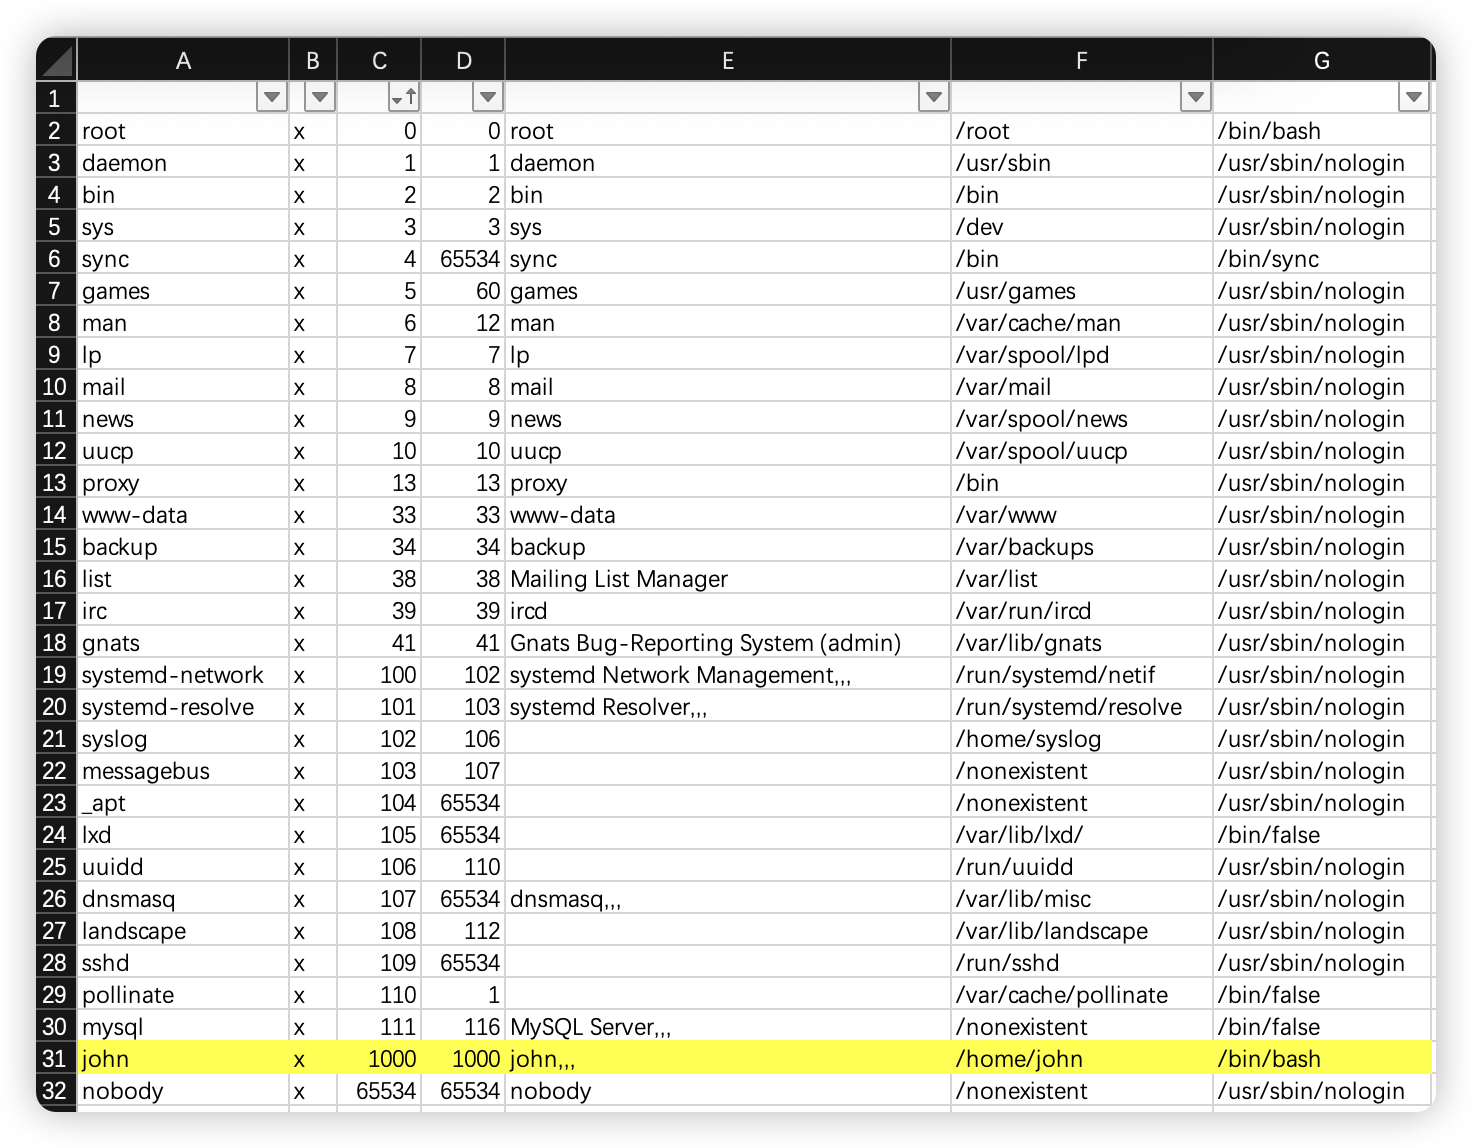Image resolution: width=1472 pixels, height=1148 pixels.
Task: Select "landscape" in column A
Action: coord(183,931)
